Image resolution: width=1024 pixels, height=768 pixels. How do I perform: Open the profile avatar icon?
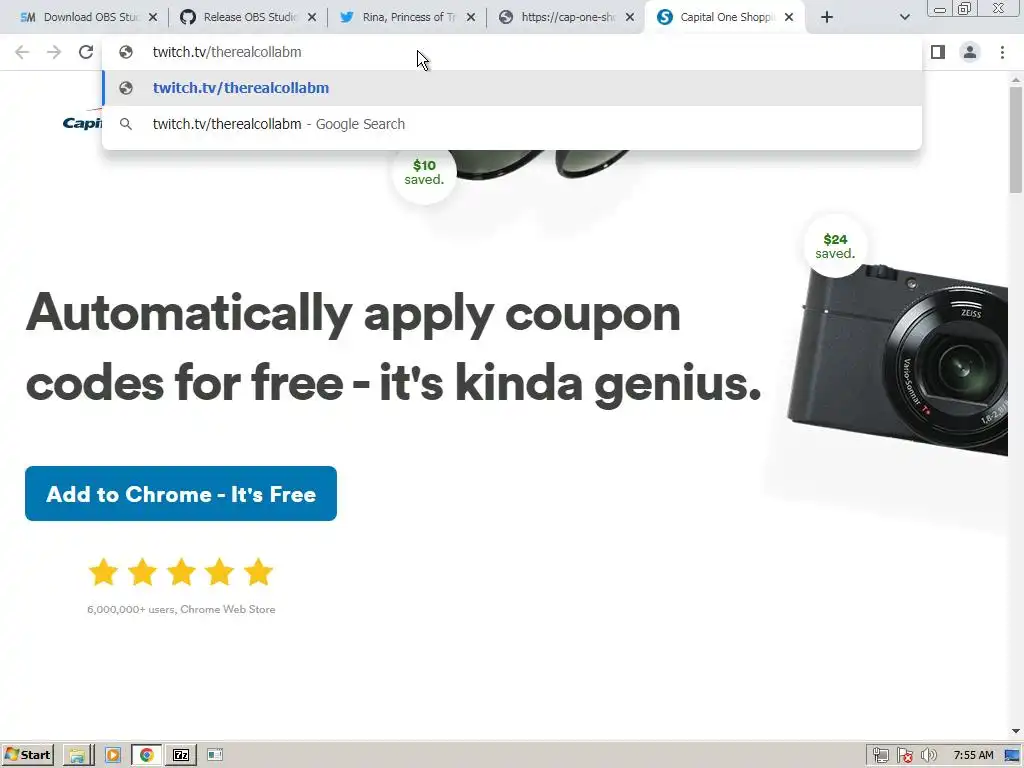pyautogui.click(x=970, y=52)
